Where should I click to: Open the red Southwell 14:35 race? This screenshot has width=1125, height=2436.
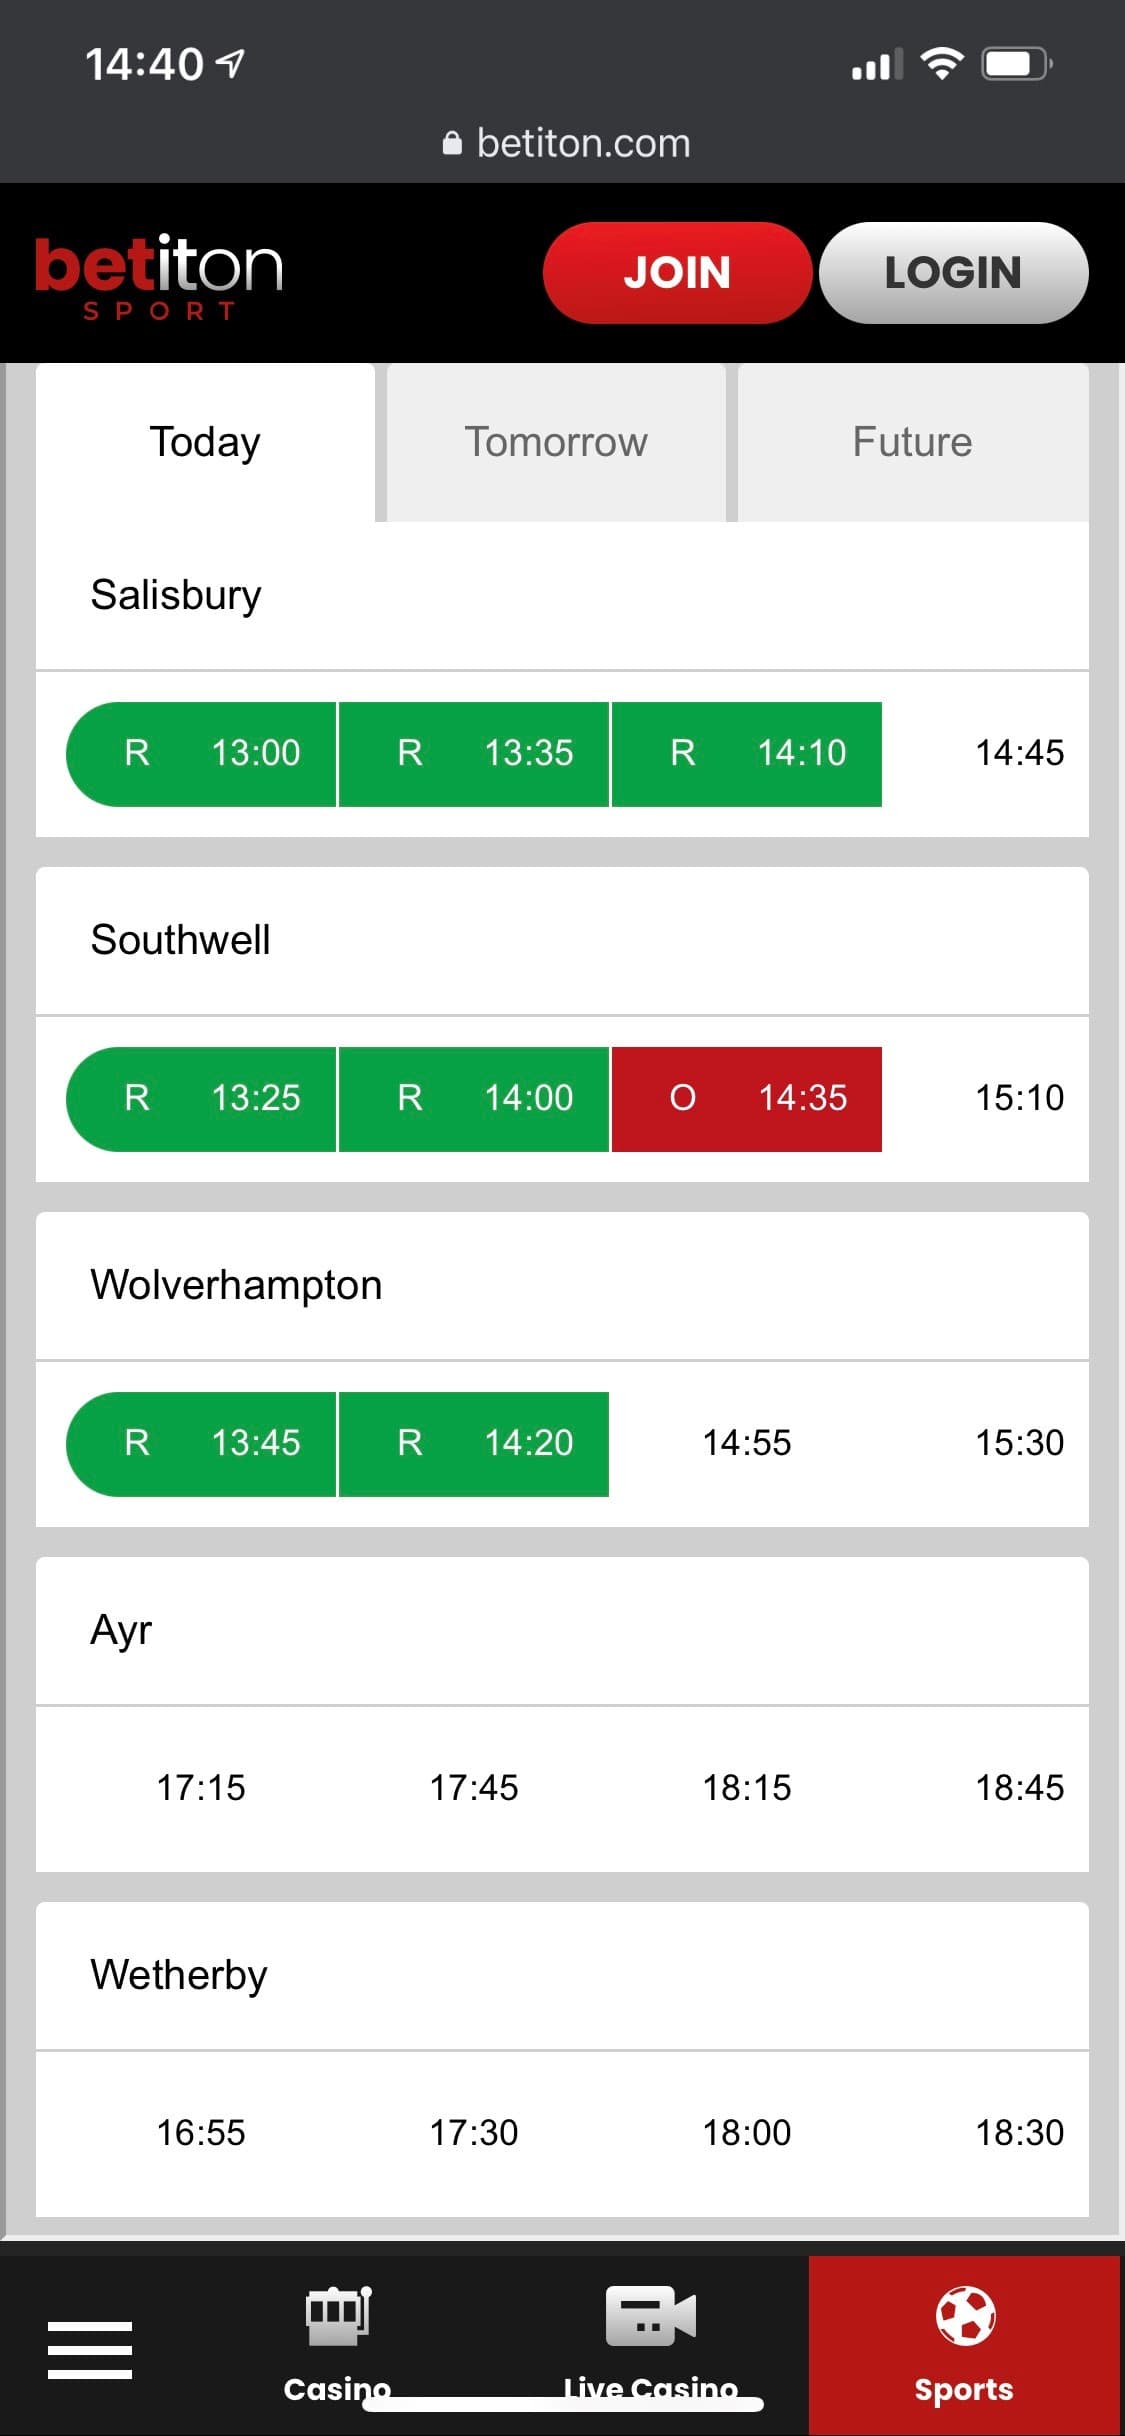click(747, 1098)
